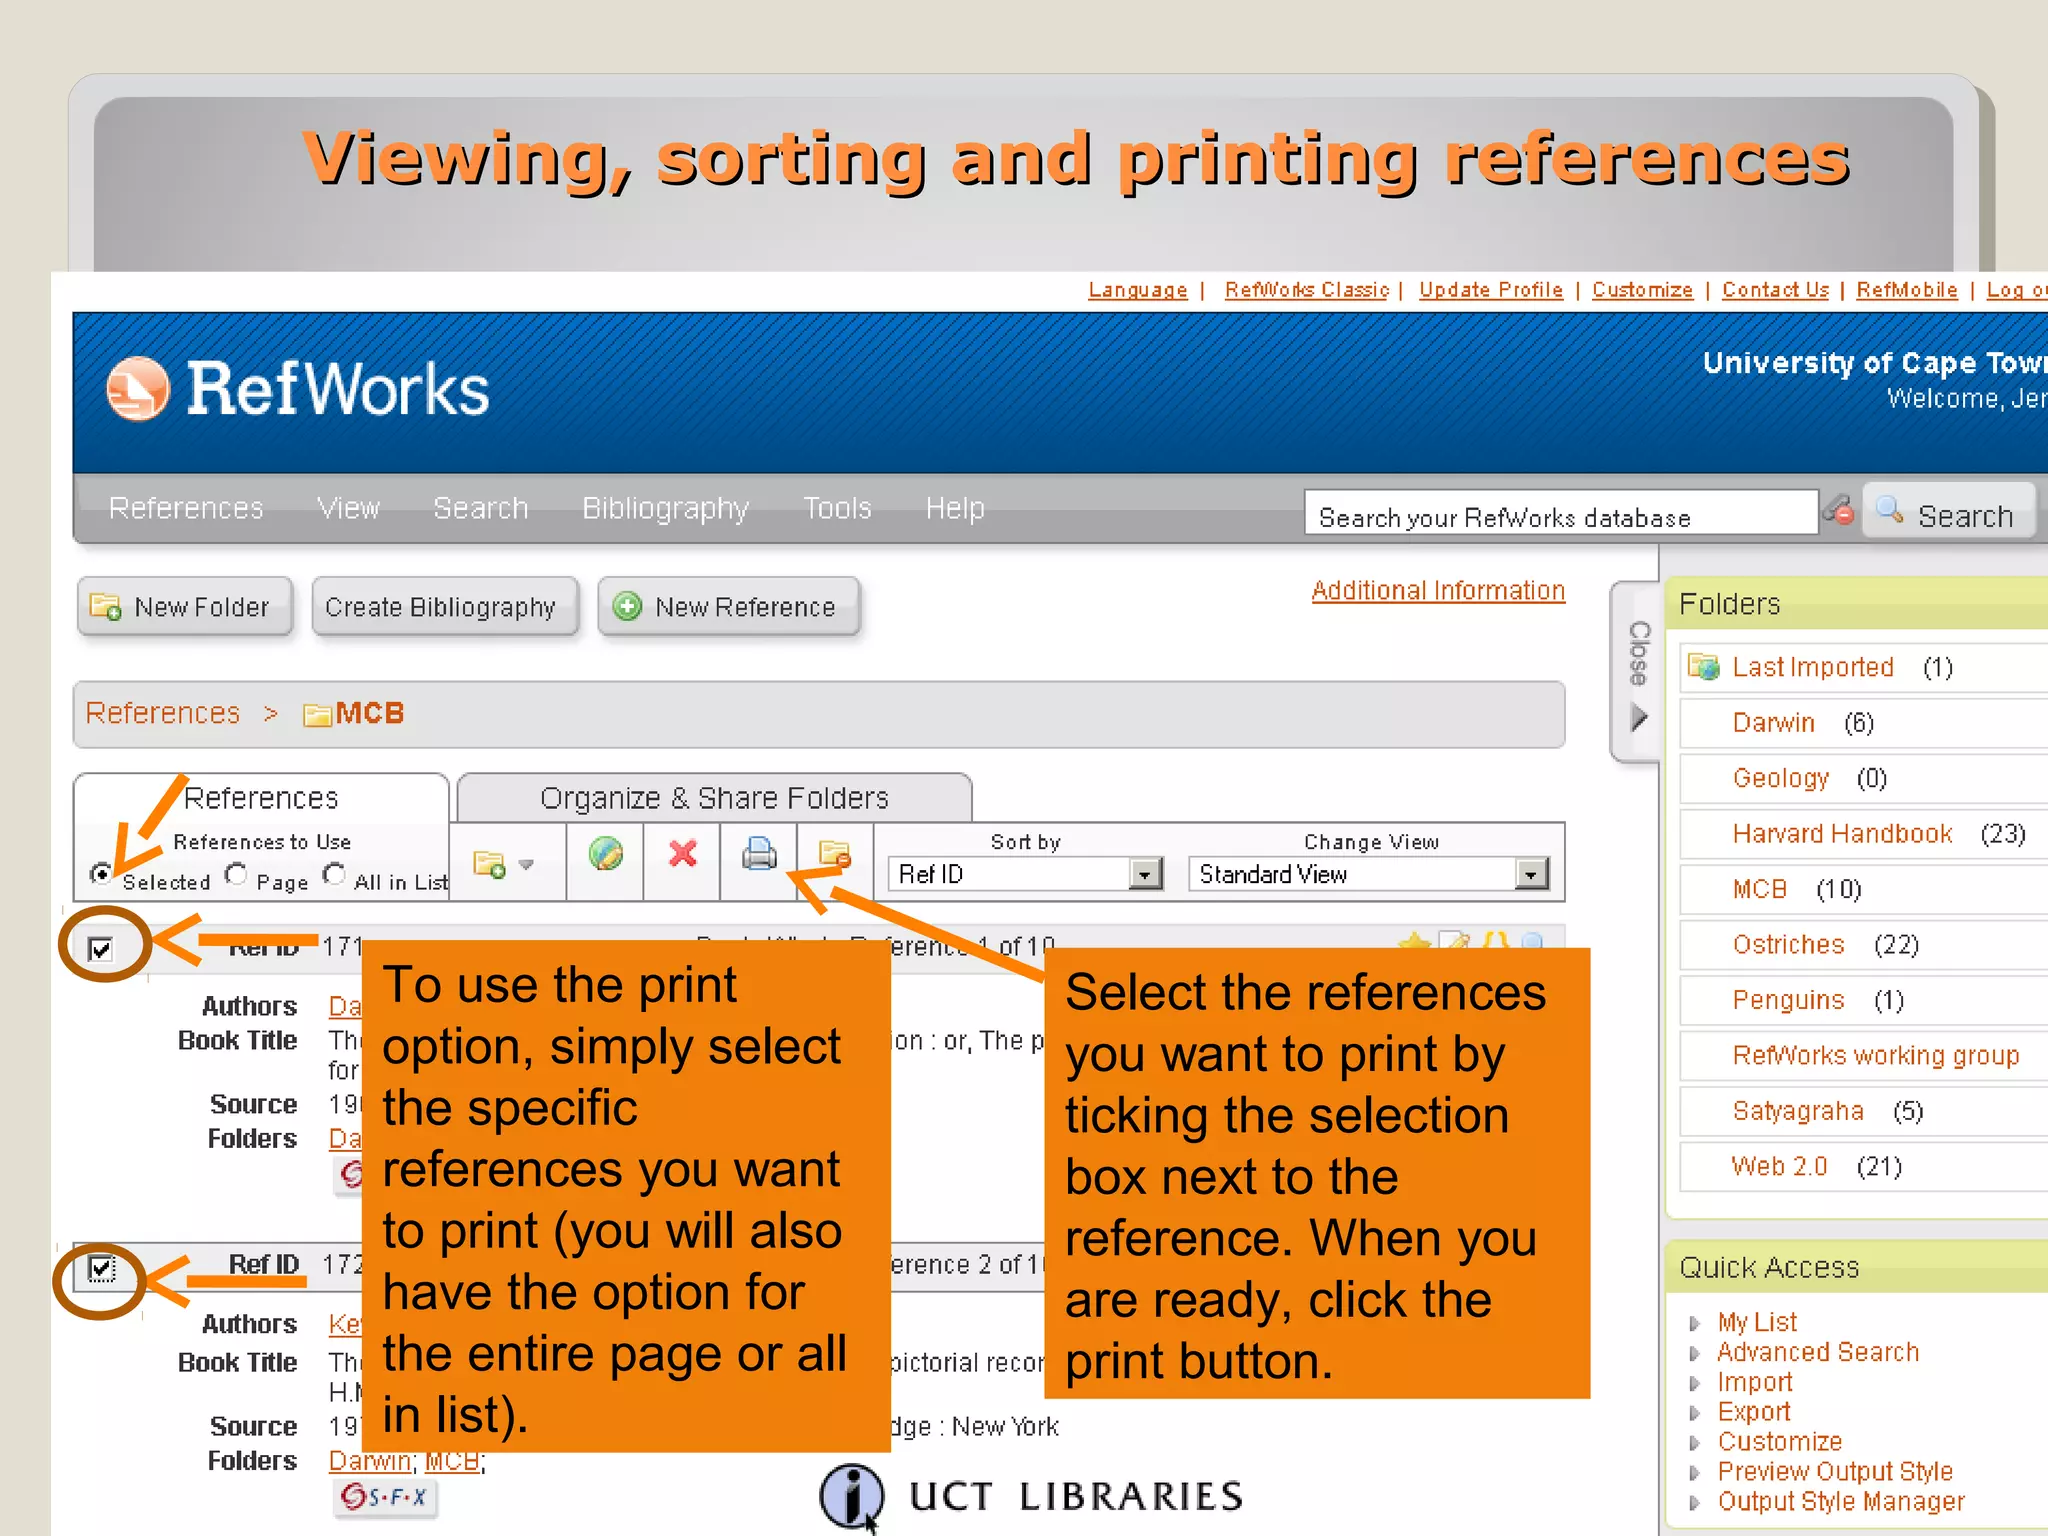Select the Page radio button
Screen dimensions: 2048x1536
(x=236, y=874)
